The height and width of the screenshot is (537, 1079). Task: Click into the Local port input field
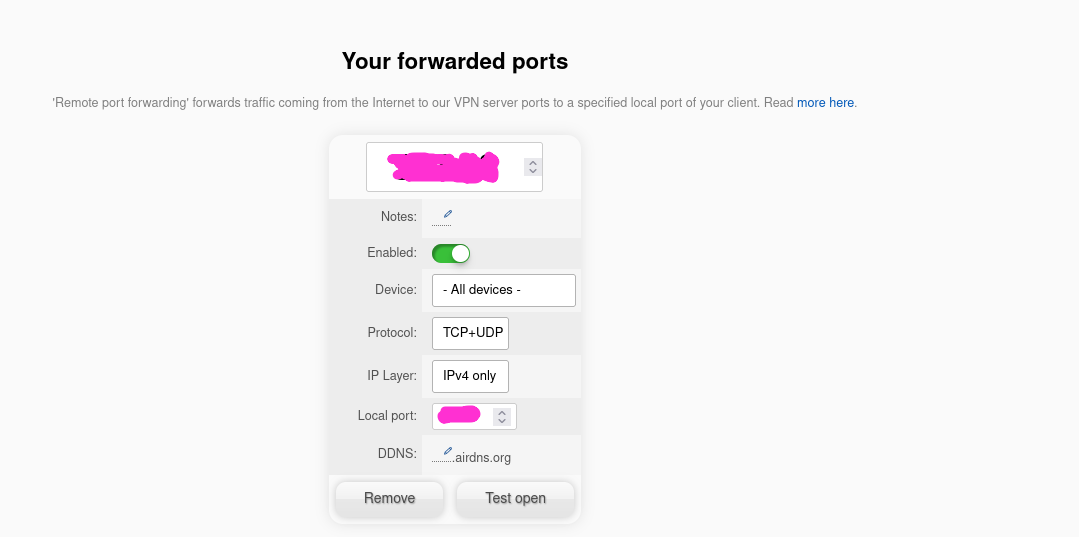pyautogui.click(x=462, y=416)
